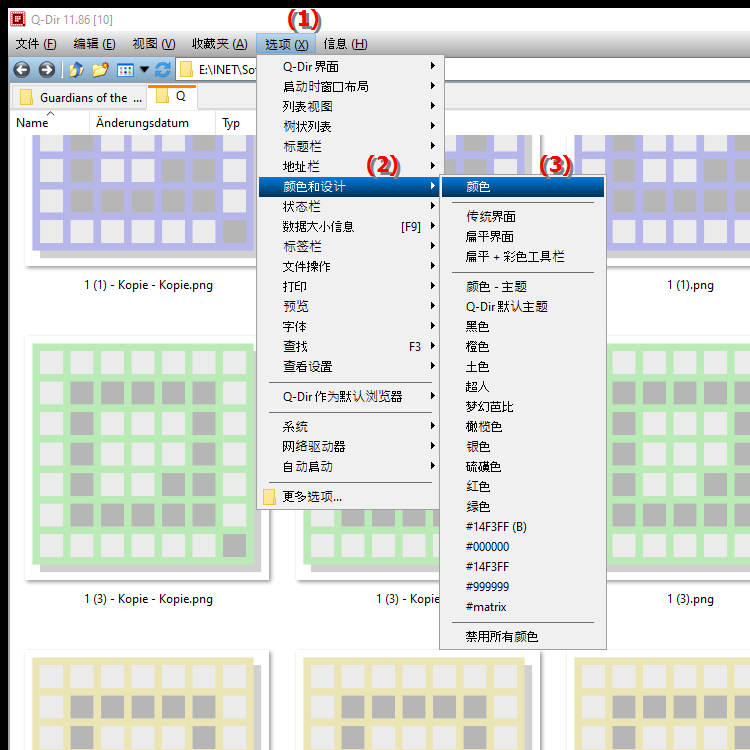
Task: Open the 系统 submenu
Action: (348, 427)
